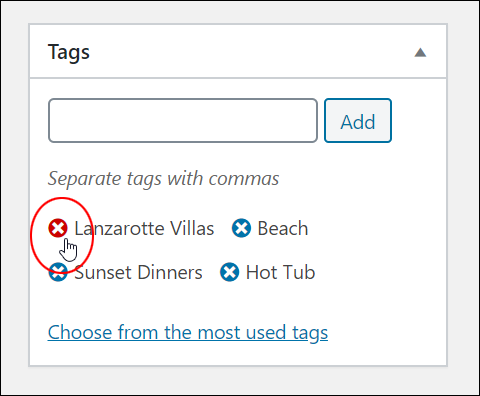This screenshot has width=480, height=396.
Task: Delete the Sunset Dinners tag
Action: click(x=58, y=272)
